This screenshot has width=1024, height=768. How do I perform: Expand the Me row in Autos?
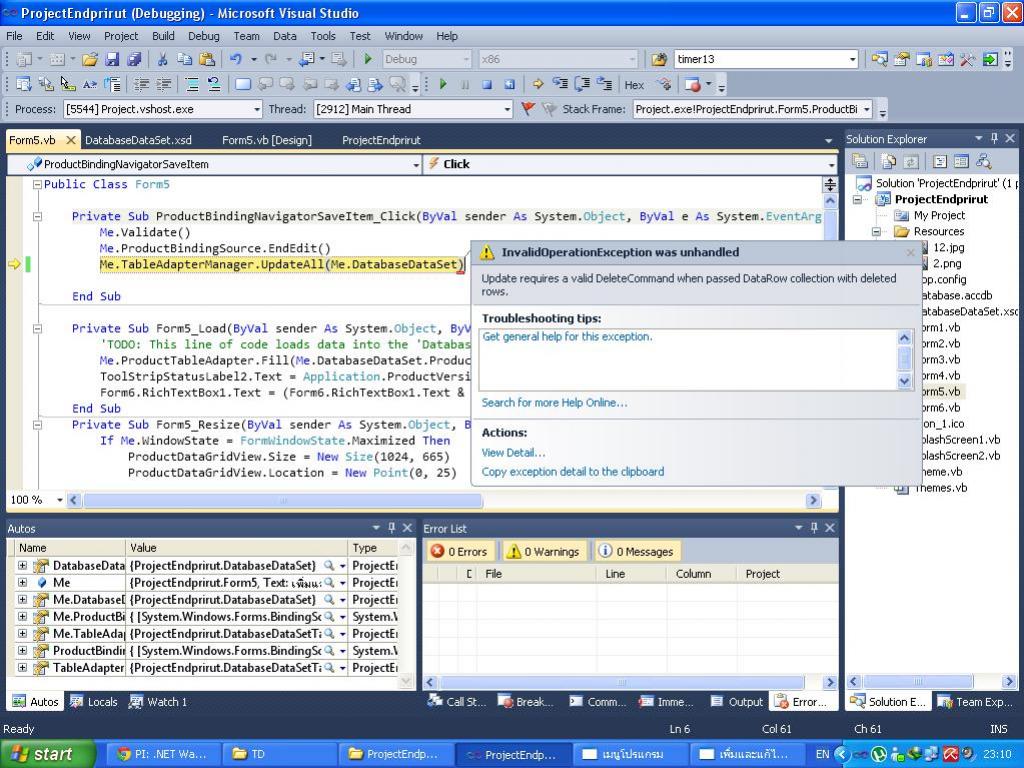(22, 582)
